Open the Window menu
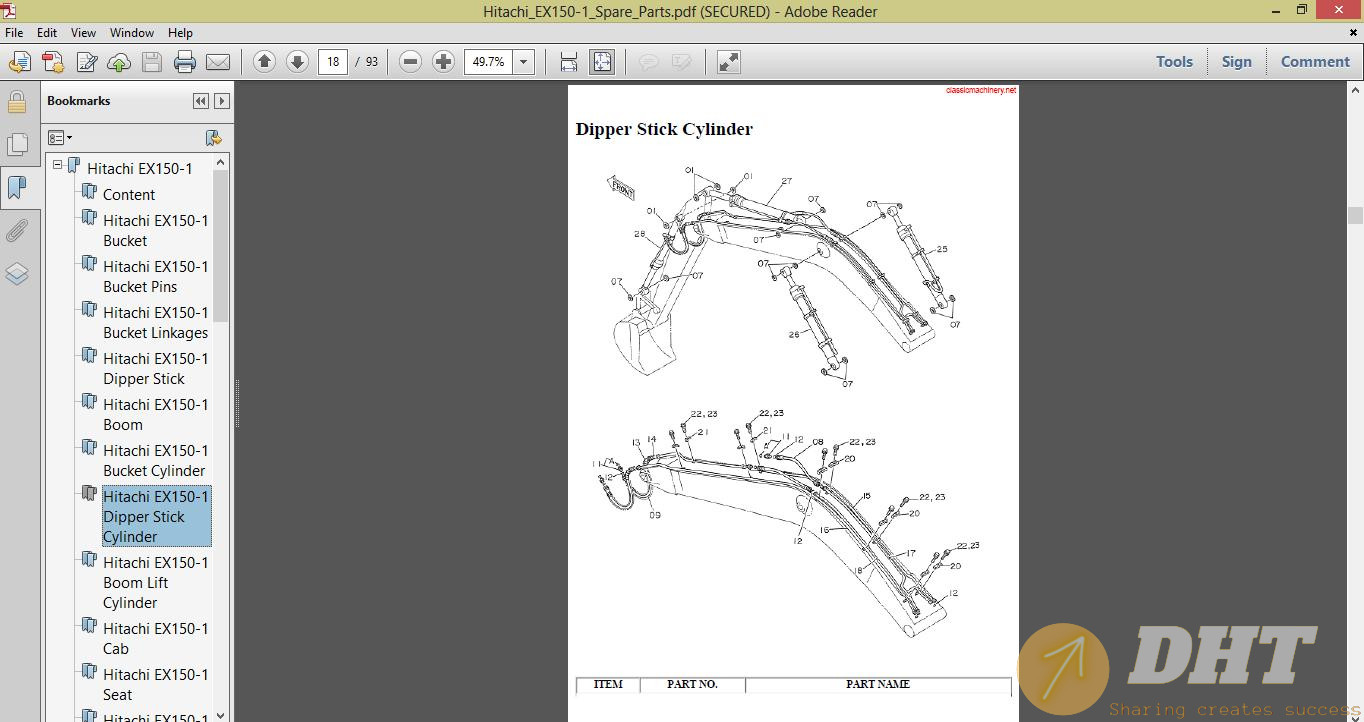 [x=132, y=33]
